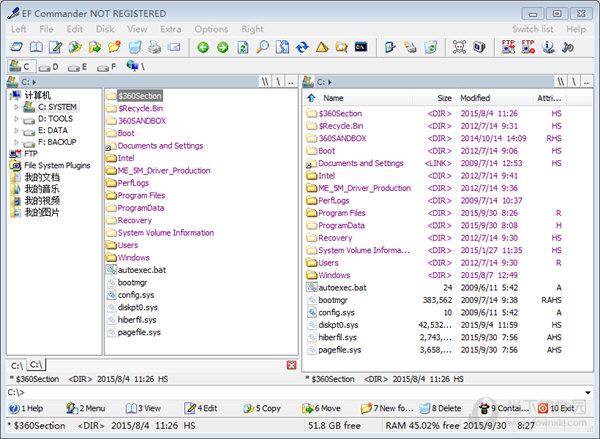The width and height of the screenshot is (600, 439).
Task: Open the Disk menu
Action: pyautogui.click(x=105, y=29)
